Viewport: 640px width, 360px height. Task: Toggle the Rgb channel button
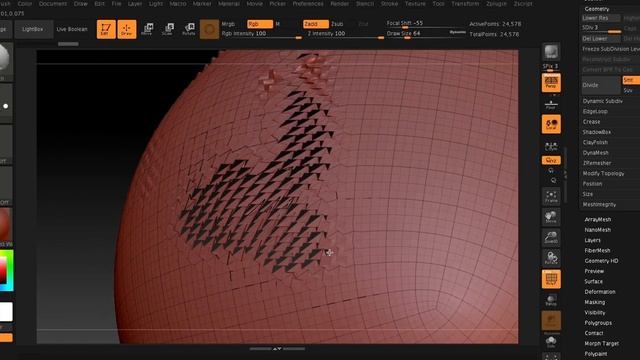tap(260, 24)
